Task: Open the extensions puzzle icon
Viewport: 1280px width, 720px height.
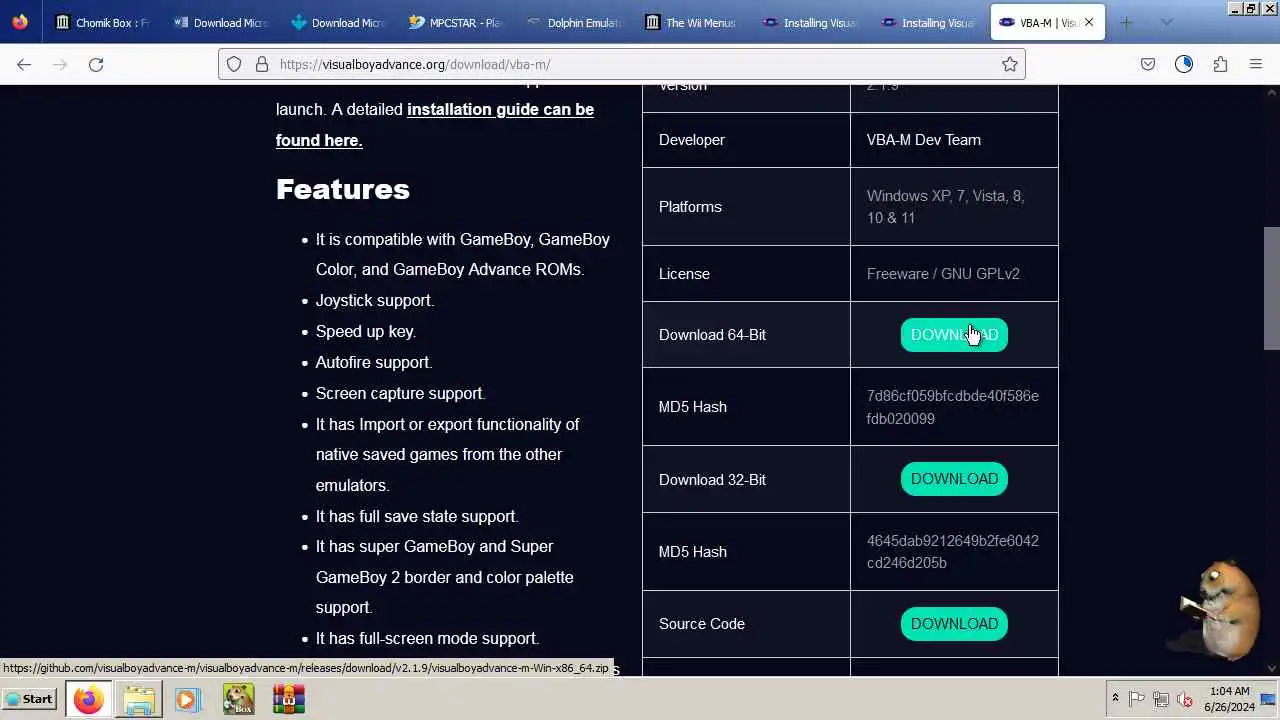Action: pos(1220,64)
